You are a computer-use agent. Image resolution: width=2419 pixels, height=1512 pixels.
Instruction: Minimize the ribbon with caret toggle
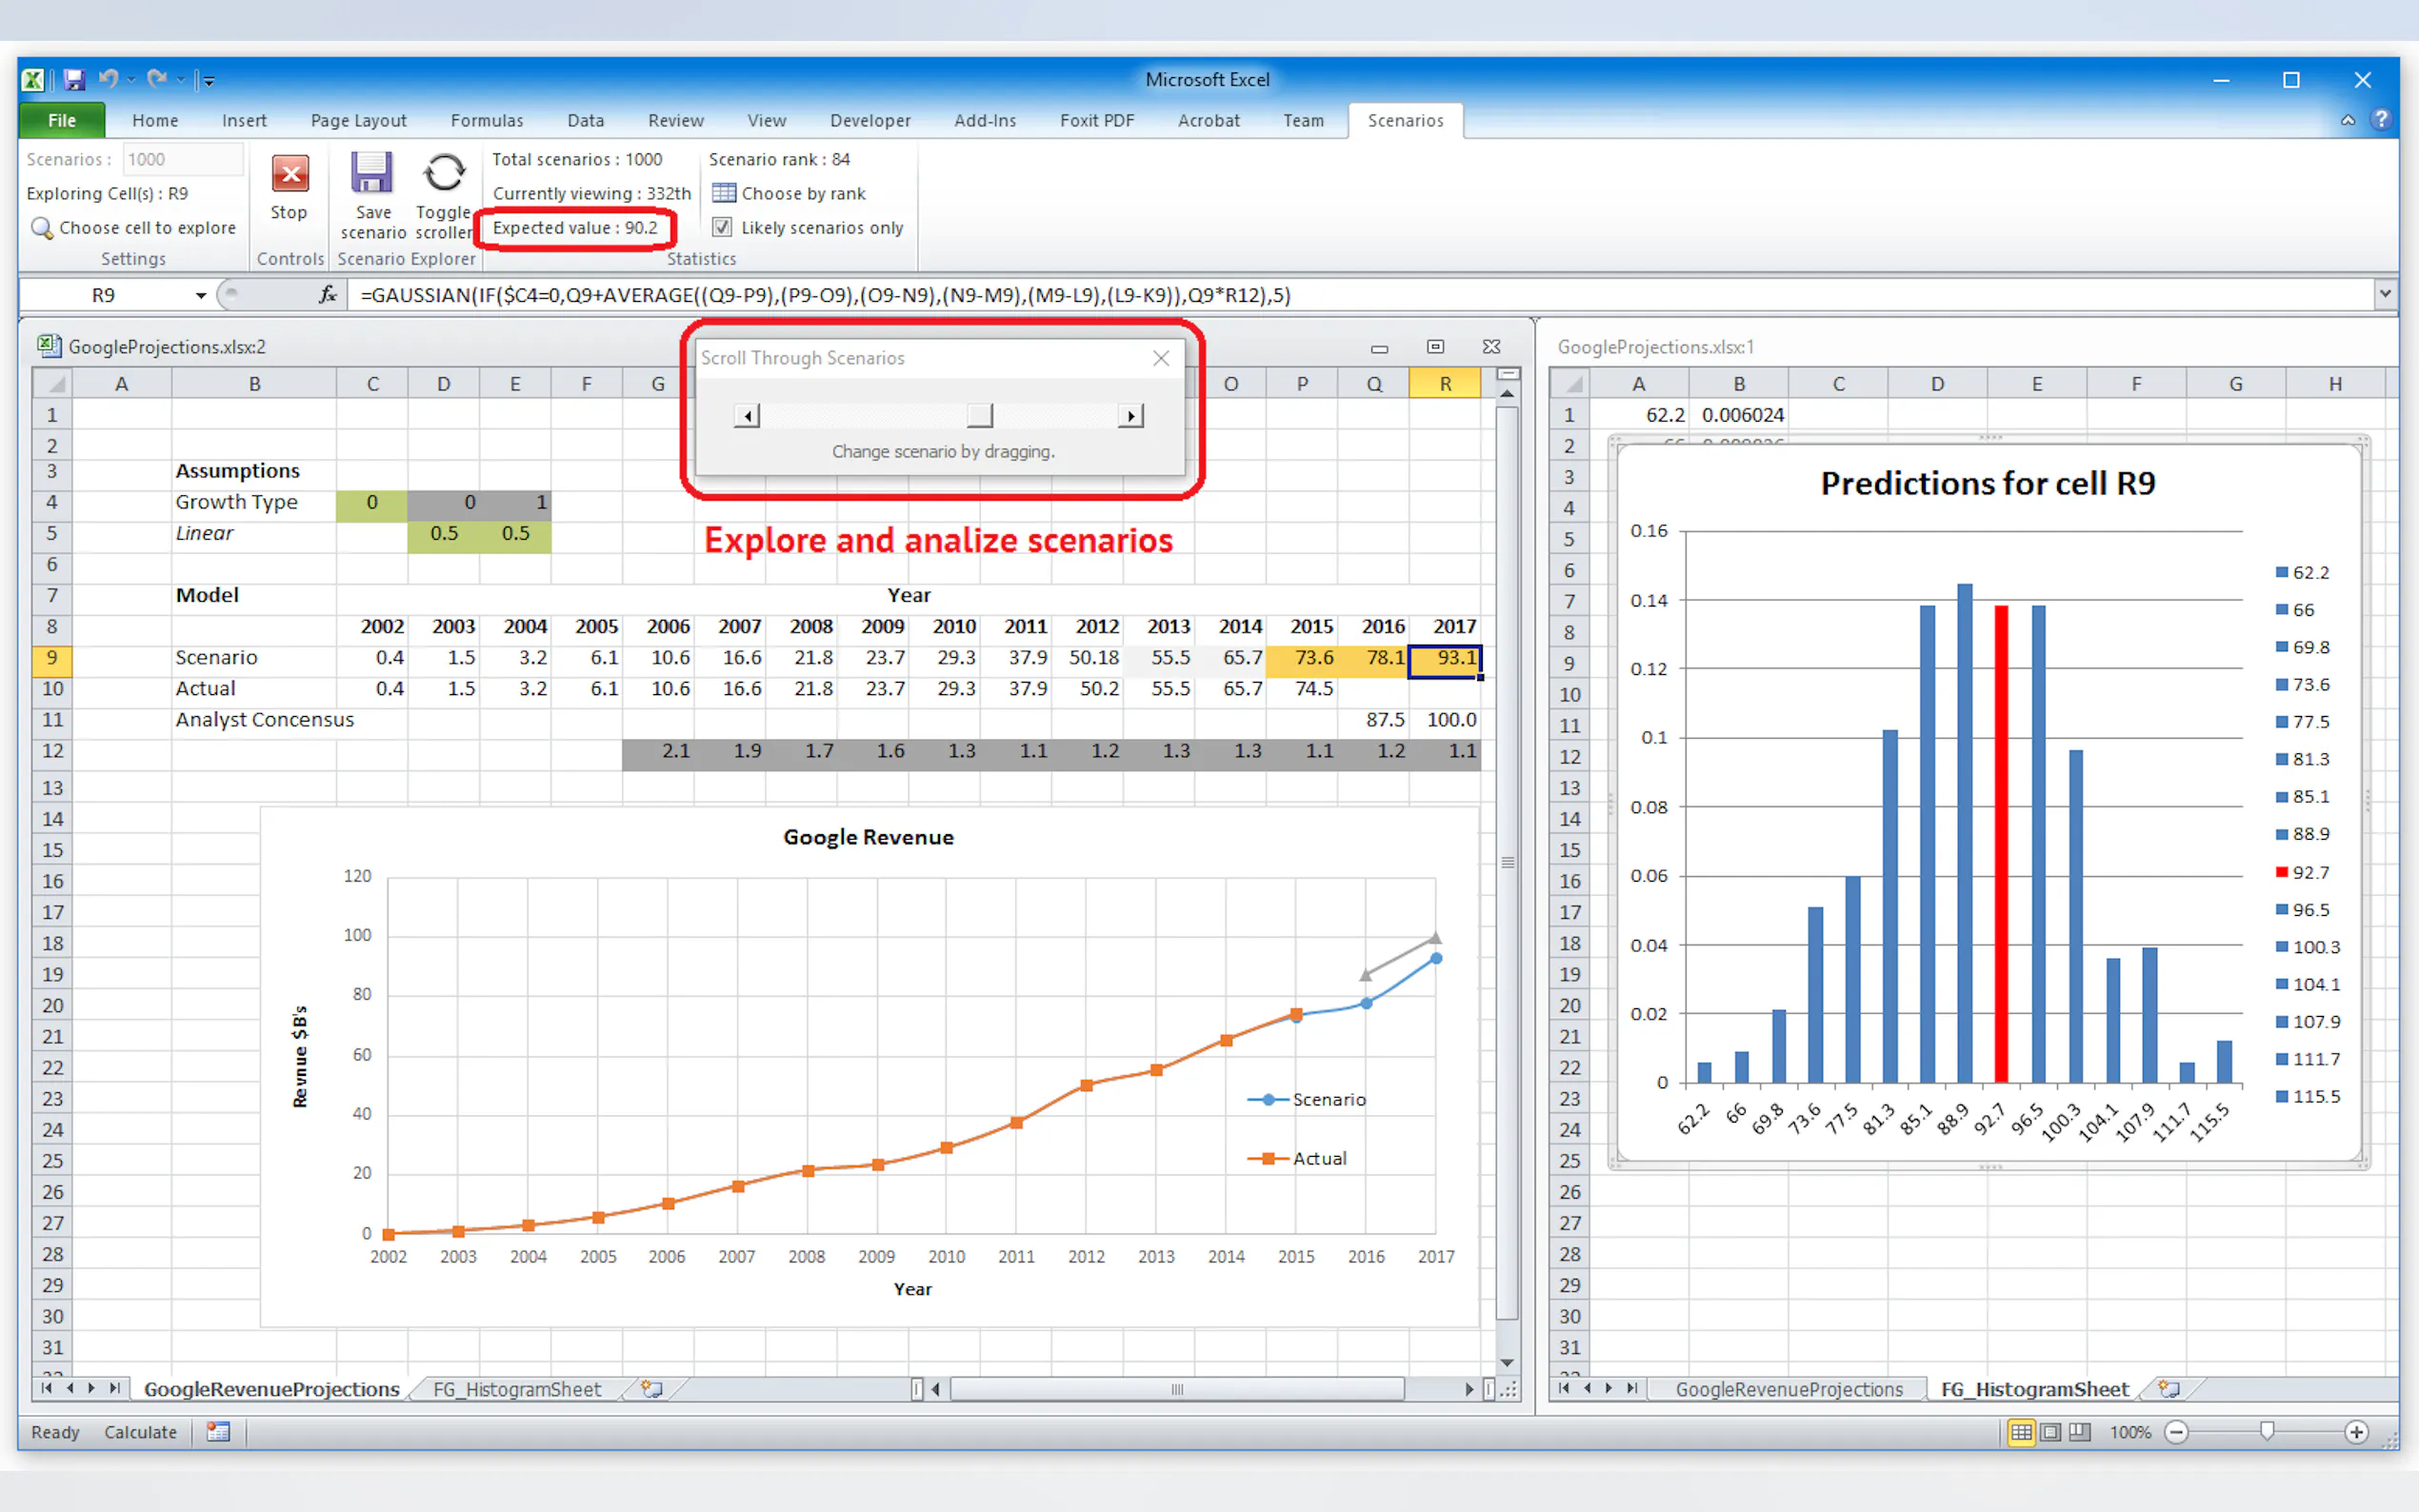pos(2347,120)
